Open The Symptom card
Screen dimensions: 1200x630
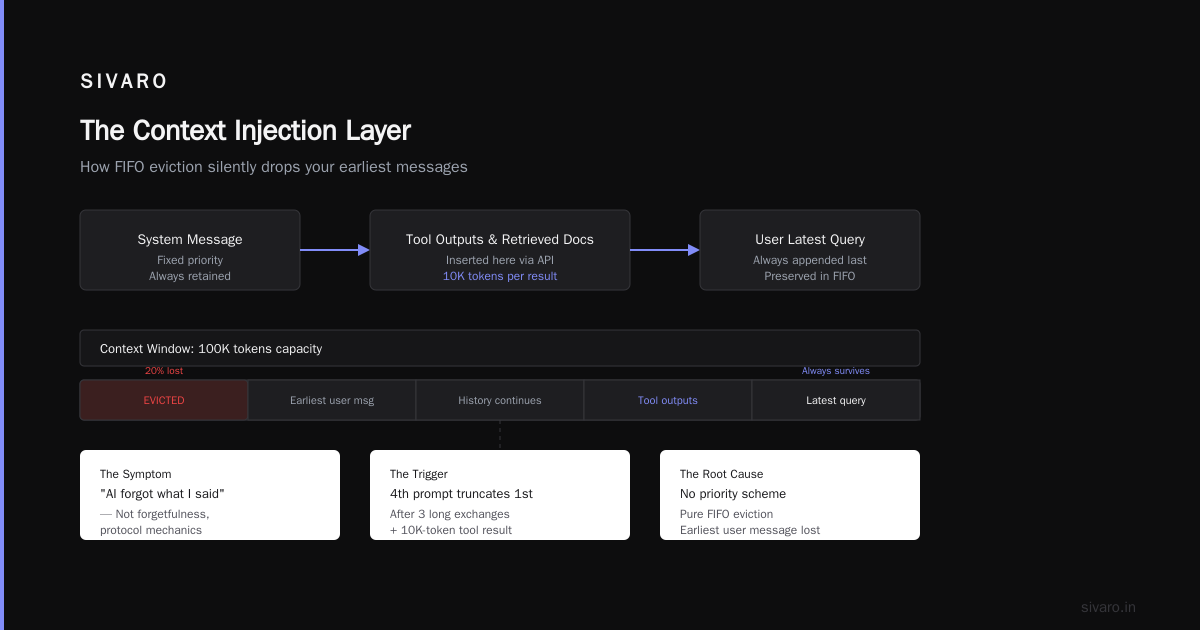[210, 495]
